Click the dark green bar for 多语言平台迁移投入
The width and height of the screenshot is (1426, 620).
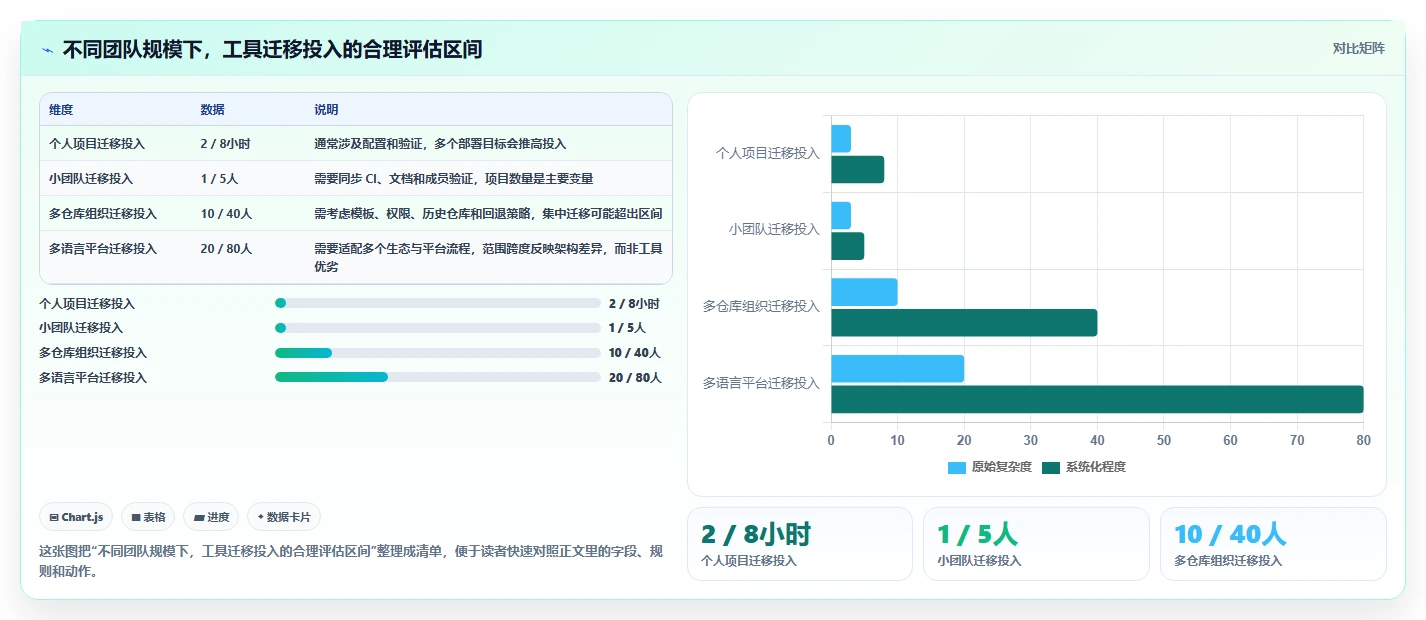(x=1097, y=399)
